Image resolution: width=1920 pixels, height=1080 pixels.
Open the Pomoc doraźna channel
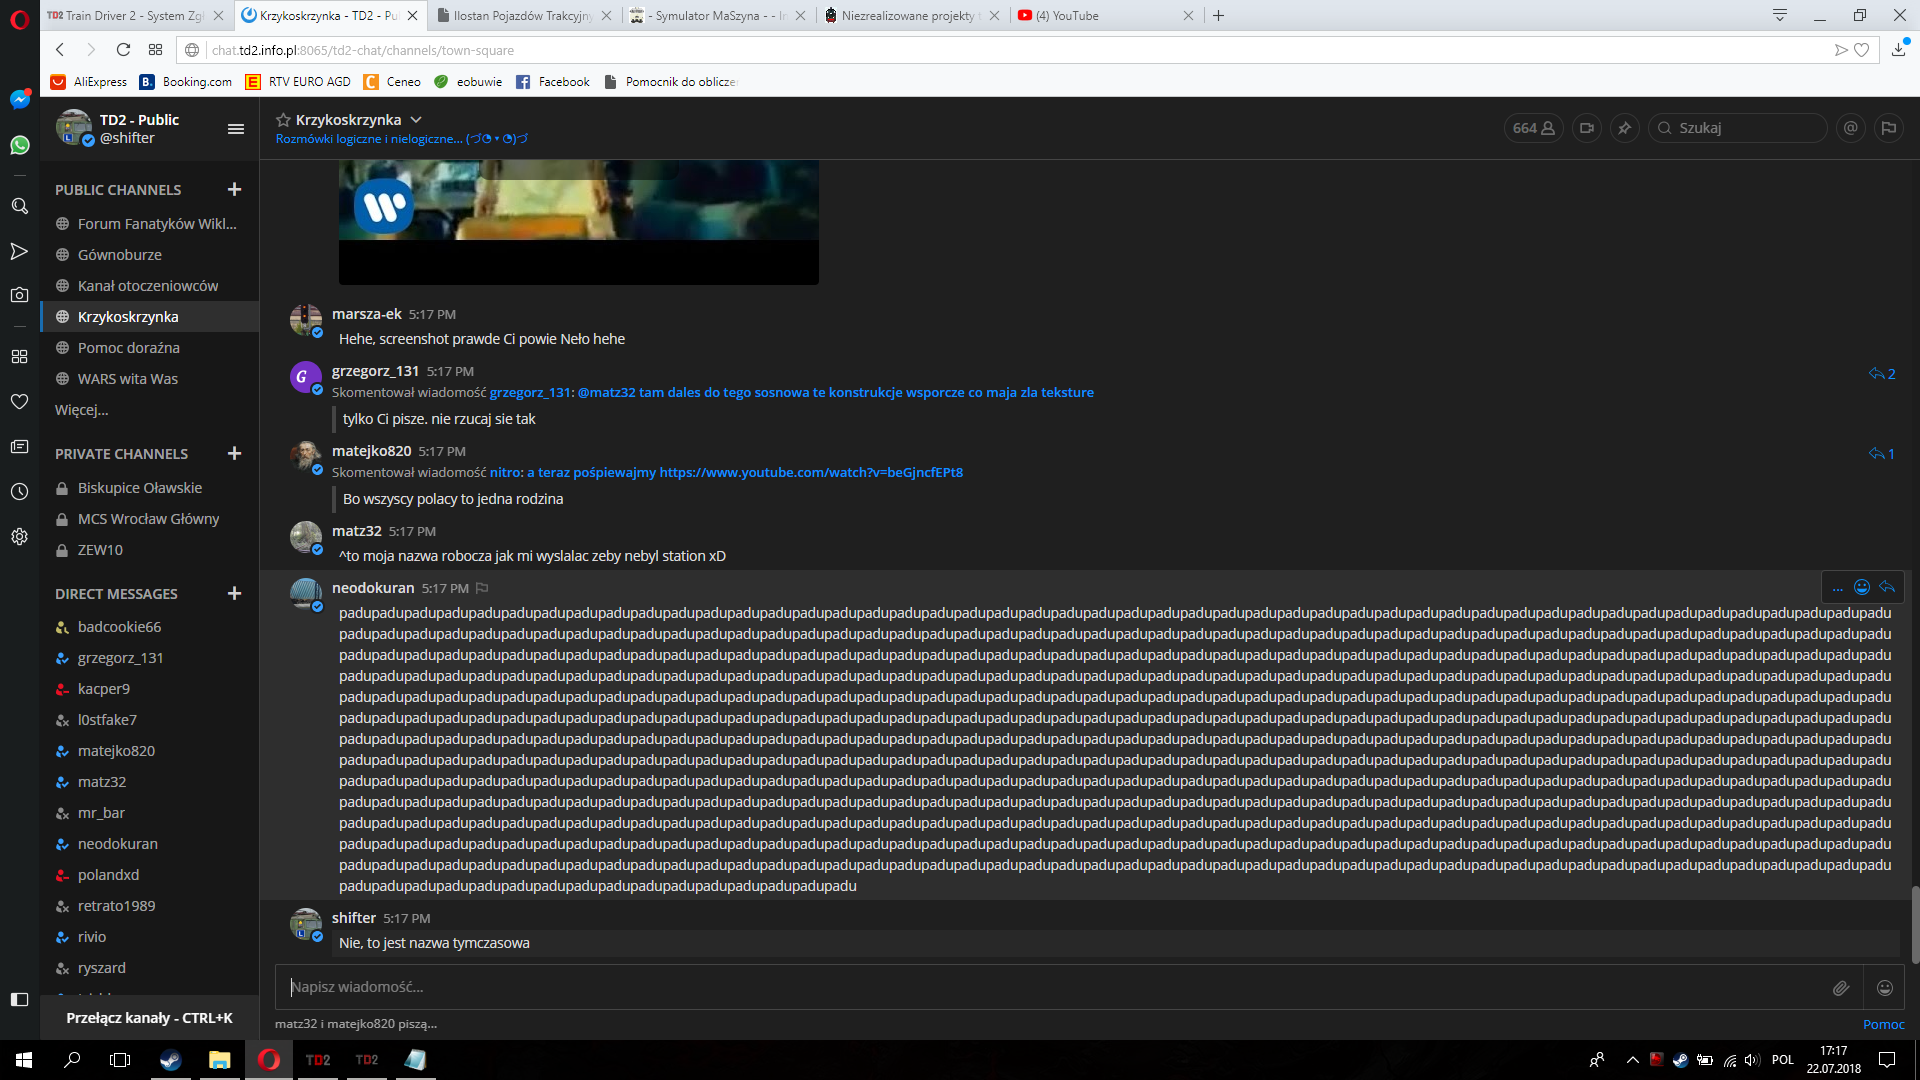(128, 348)
